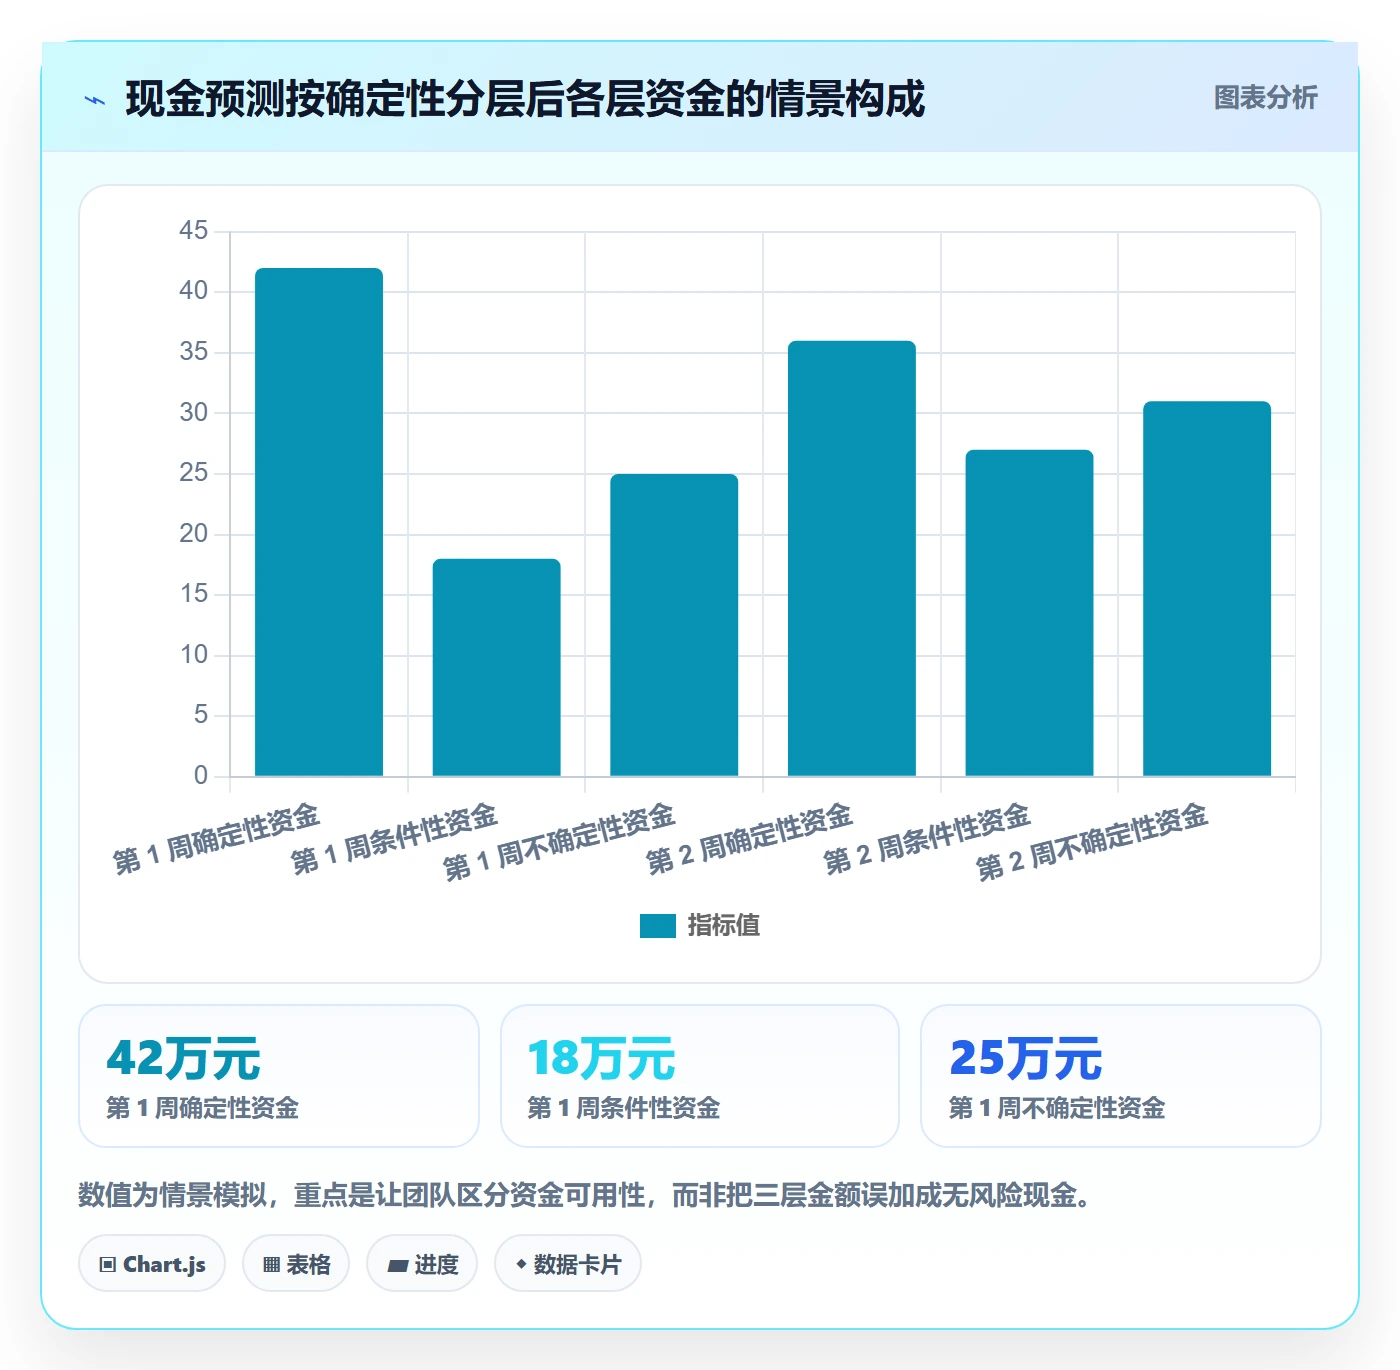Click the y-axis value 20
This screenshot has height=1370, width=1400.
pyautogui.click(x=193, y=534)
